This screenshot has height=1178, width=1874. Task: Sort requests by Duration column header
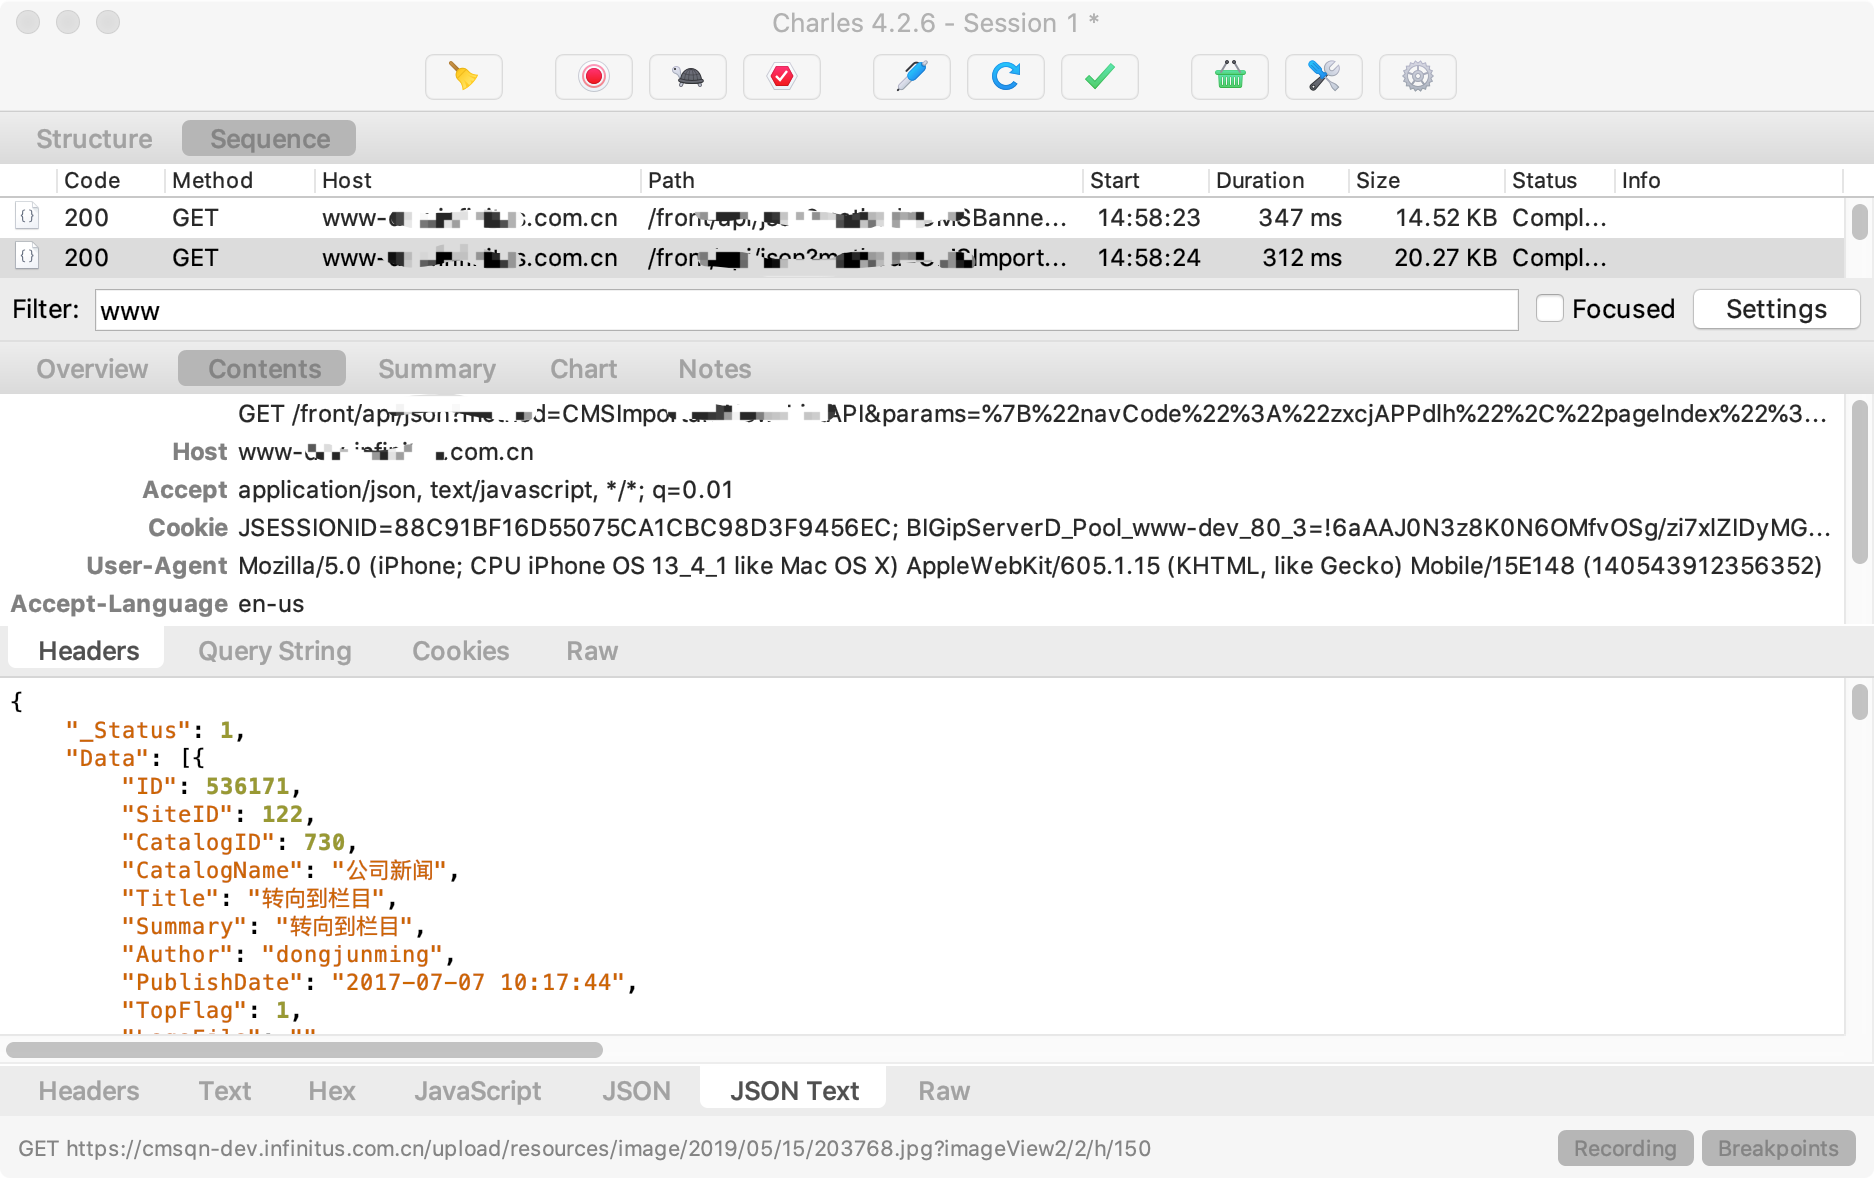[1259, 180]
